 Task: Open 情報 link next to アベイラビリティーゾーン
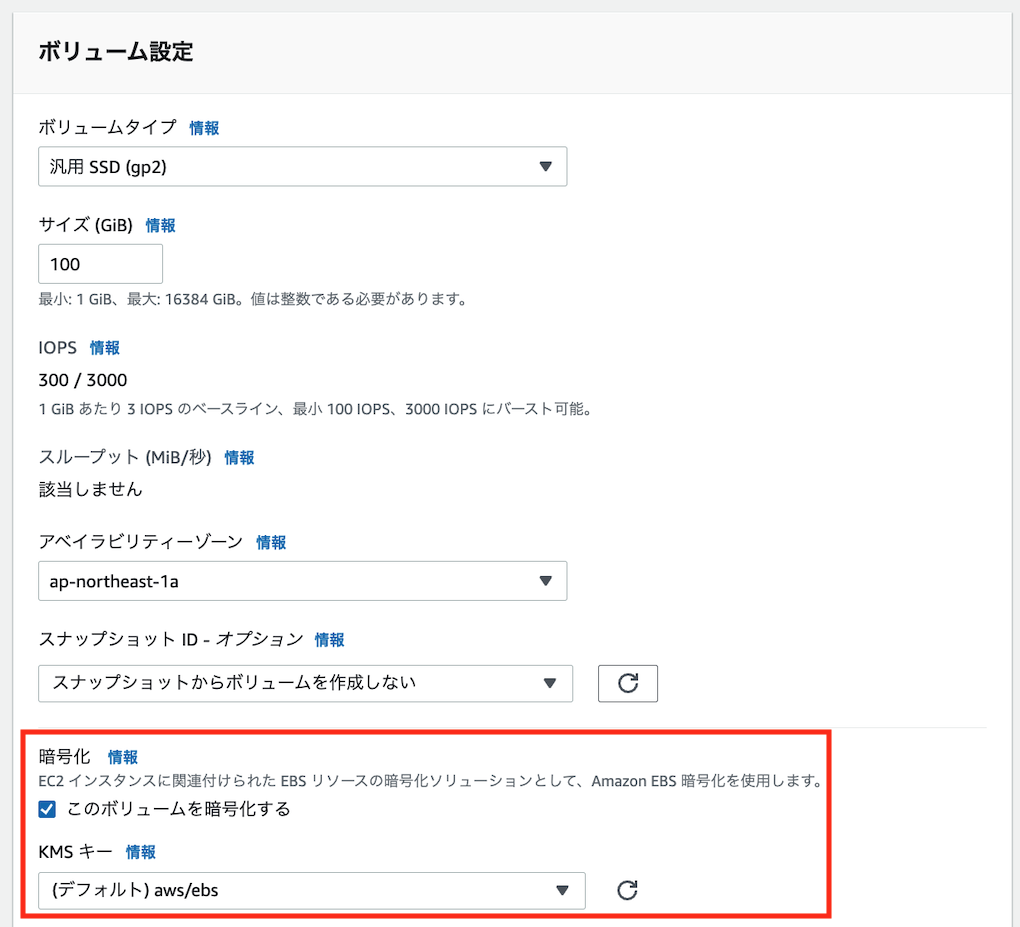click(x=271, y=543)
